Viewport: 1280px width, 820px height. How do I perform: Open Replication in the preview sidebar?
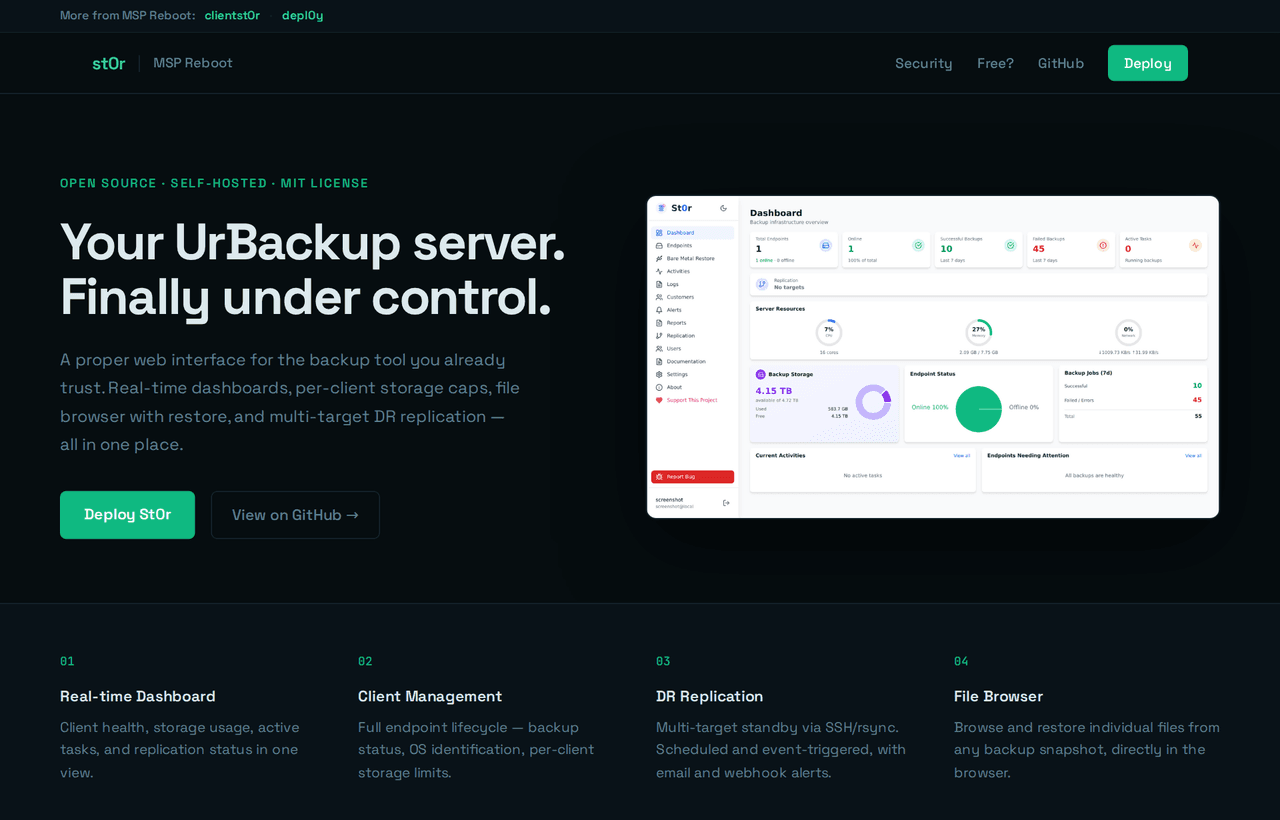(691, 336)
